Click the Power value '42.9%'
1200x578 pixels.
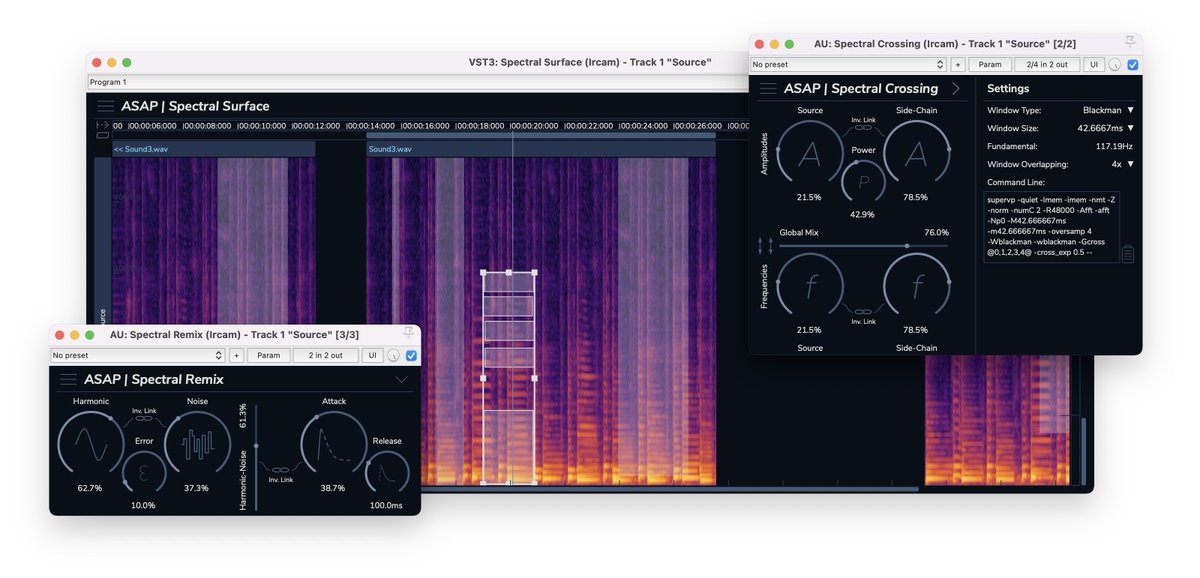tap(862, 214)
